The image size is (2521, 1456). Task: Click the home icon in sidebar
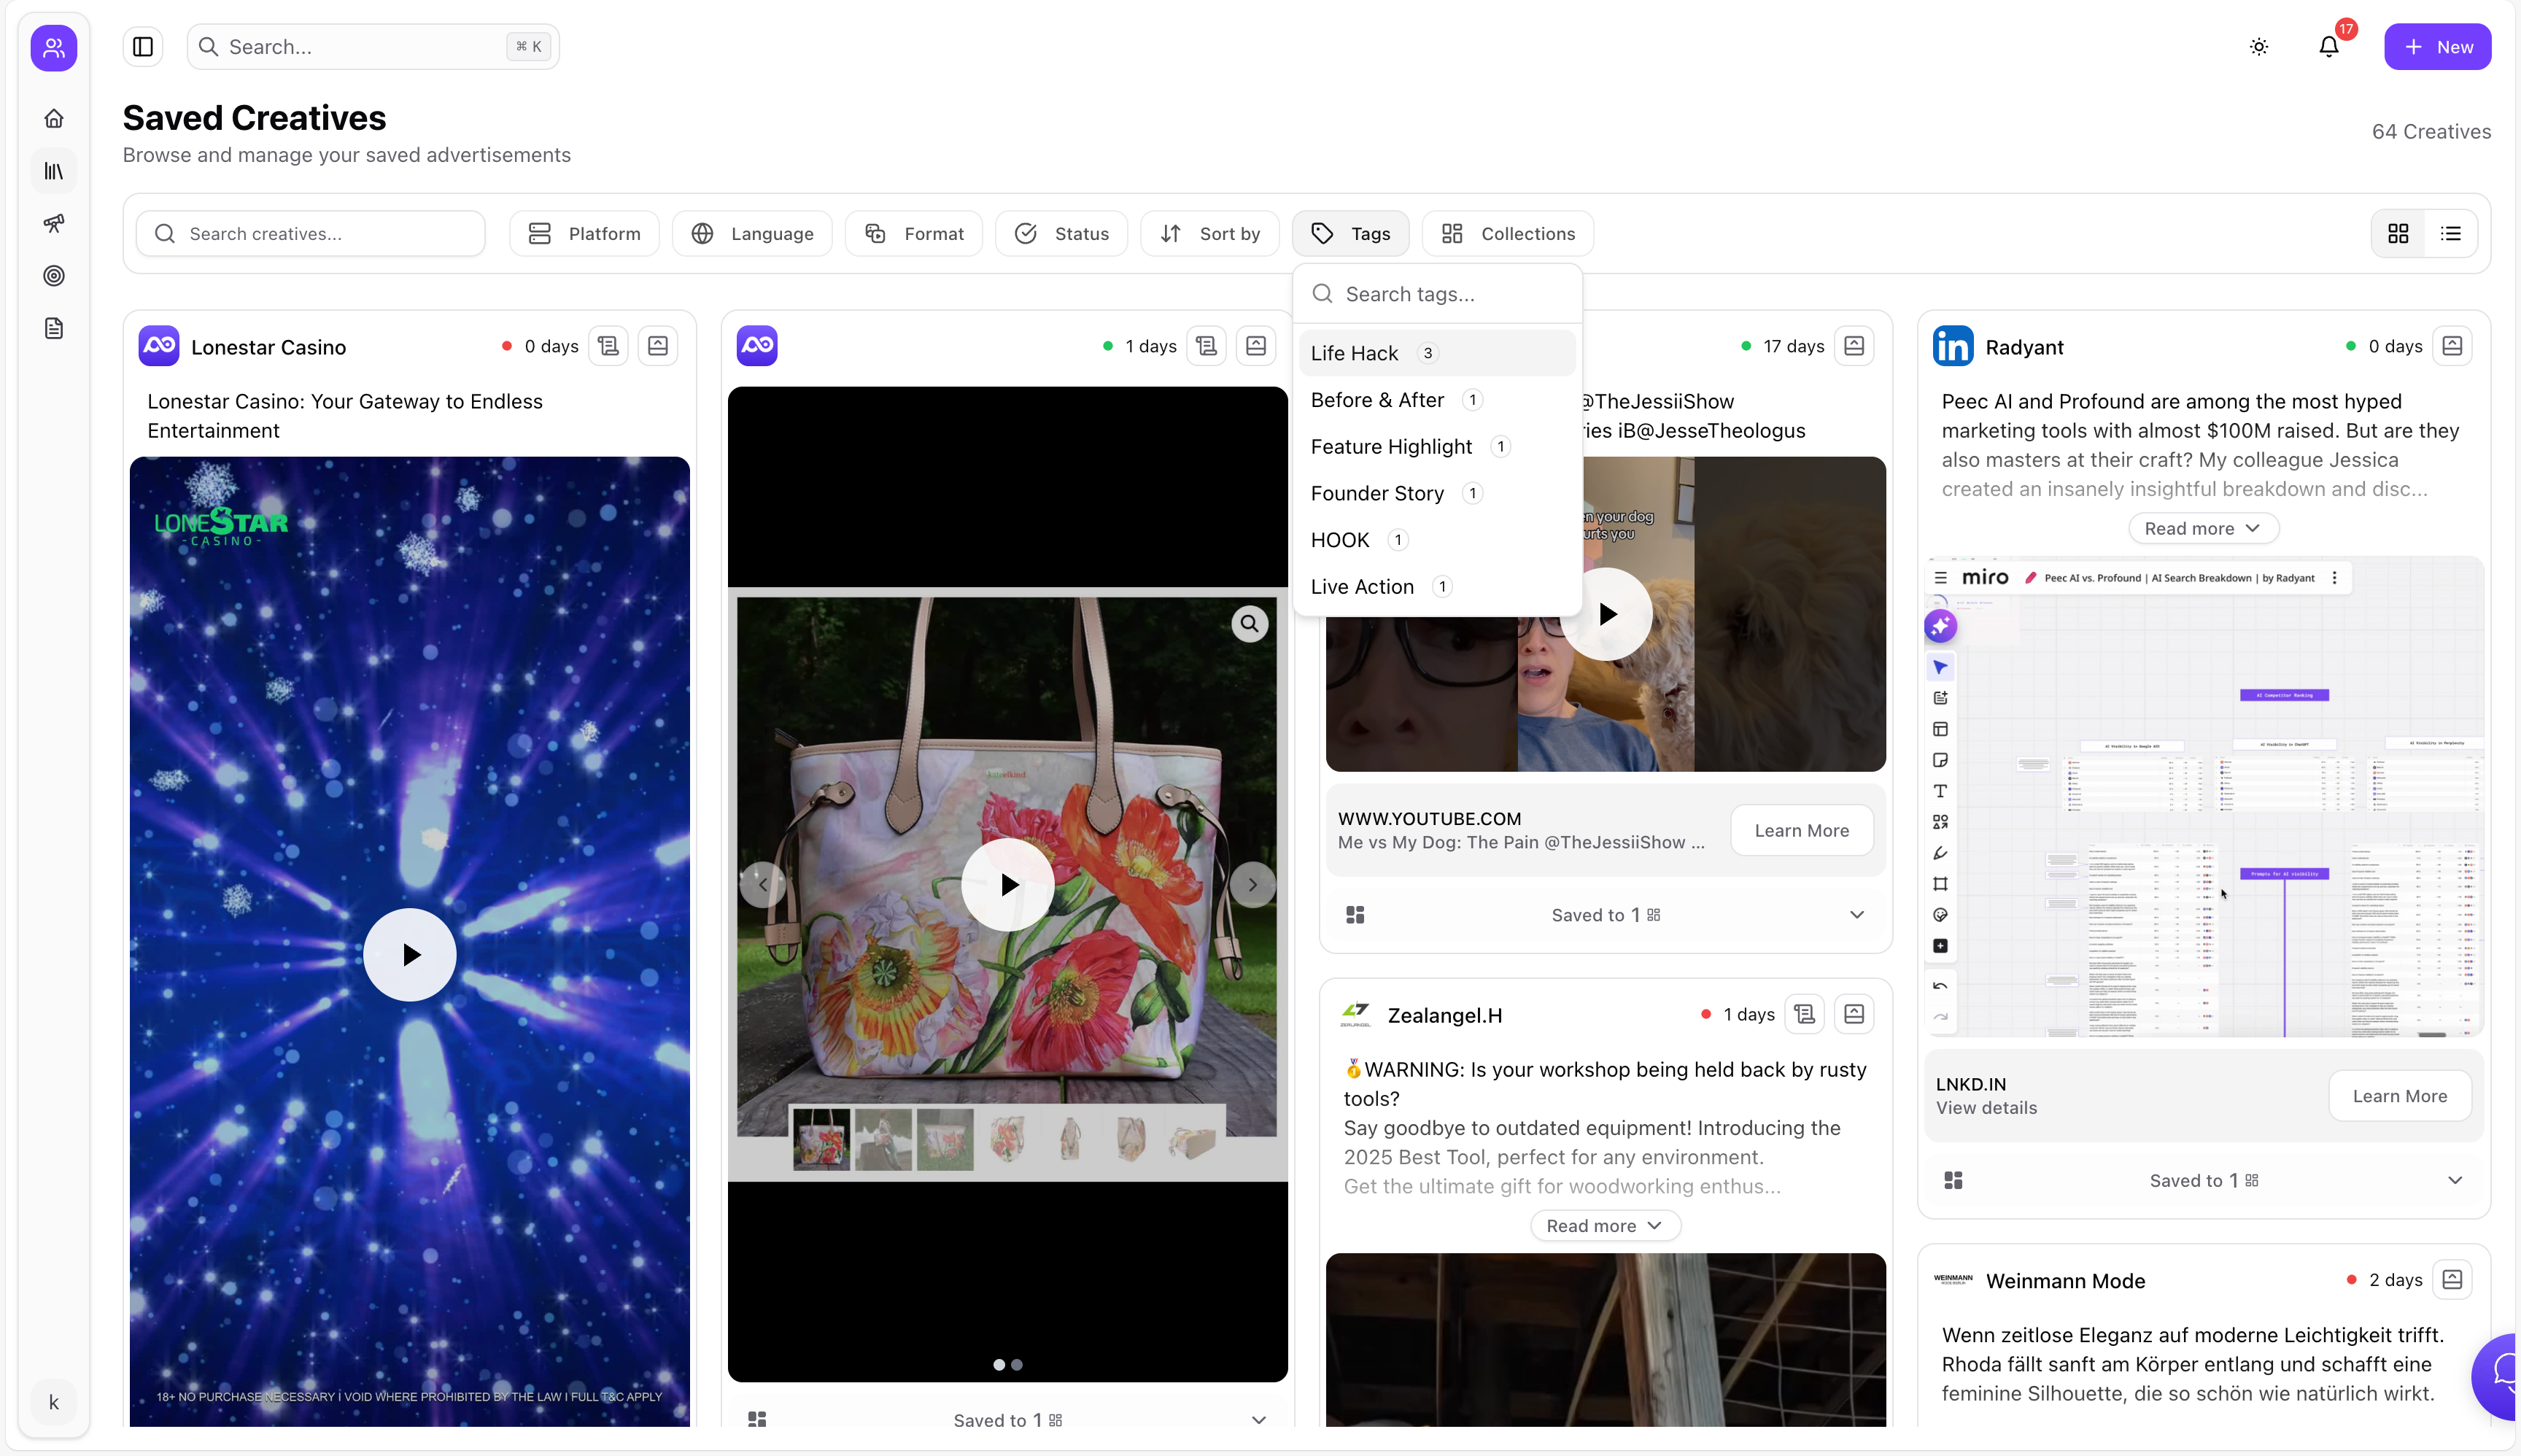tap(54, 118)
